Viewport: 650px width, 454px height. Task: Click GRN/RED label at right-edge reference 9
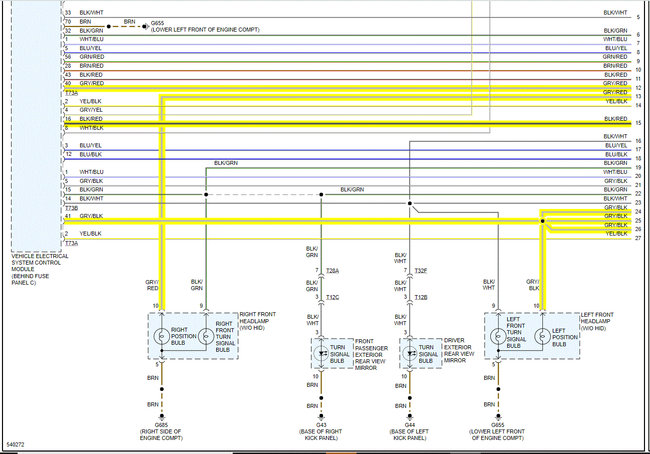(x=615, y=57)
